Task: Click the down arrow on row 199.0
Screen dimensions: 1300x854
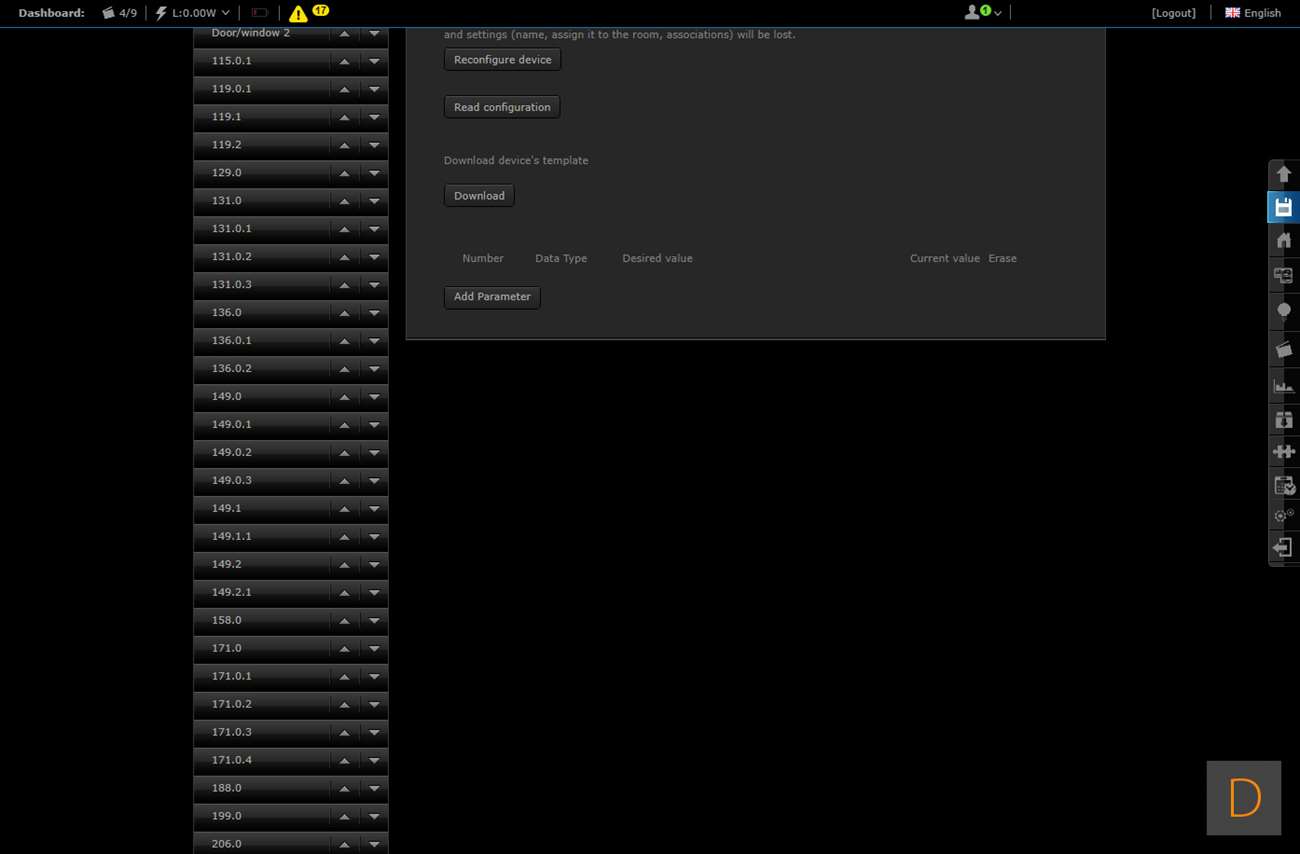Action: 374,817
